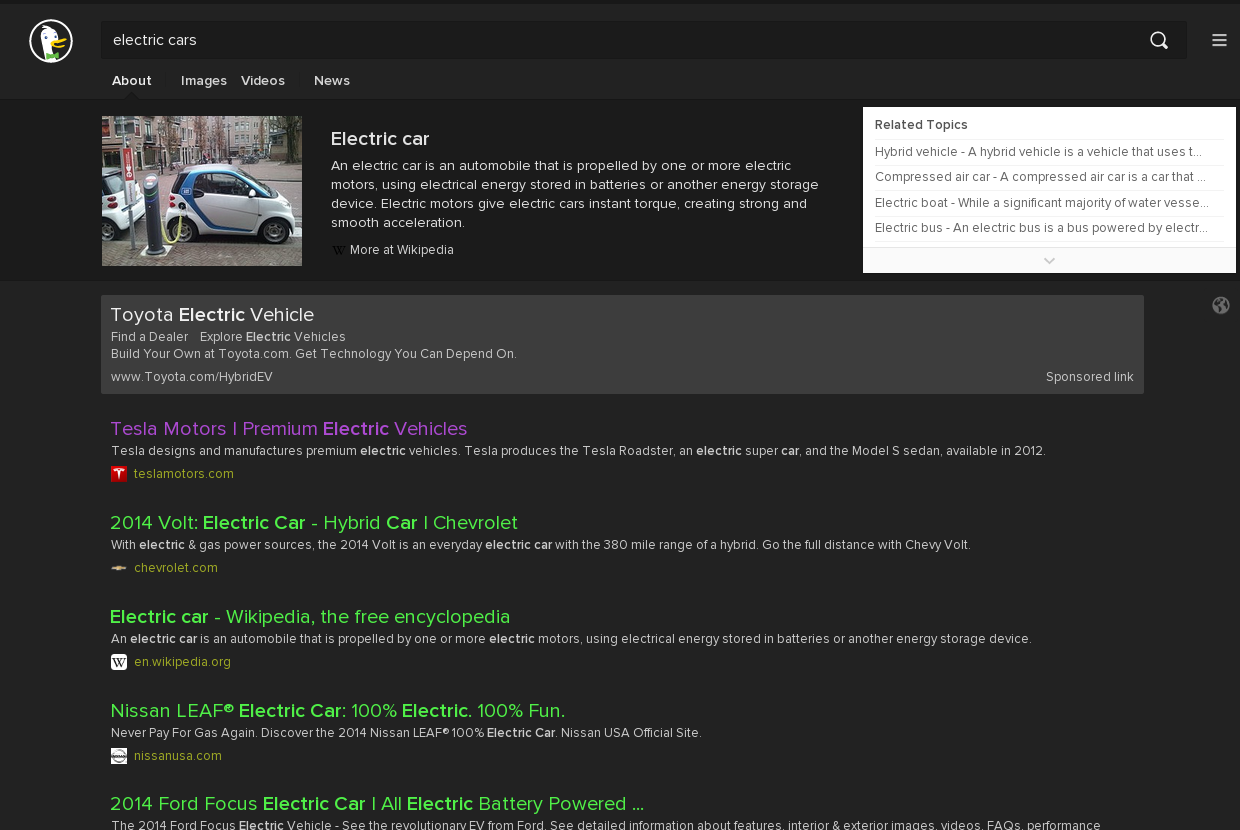Click the globe region icon
The height and width of the screenshot is (830, 1240).
[x=1221, y=305]
